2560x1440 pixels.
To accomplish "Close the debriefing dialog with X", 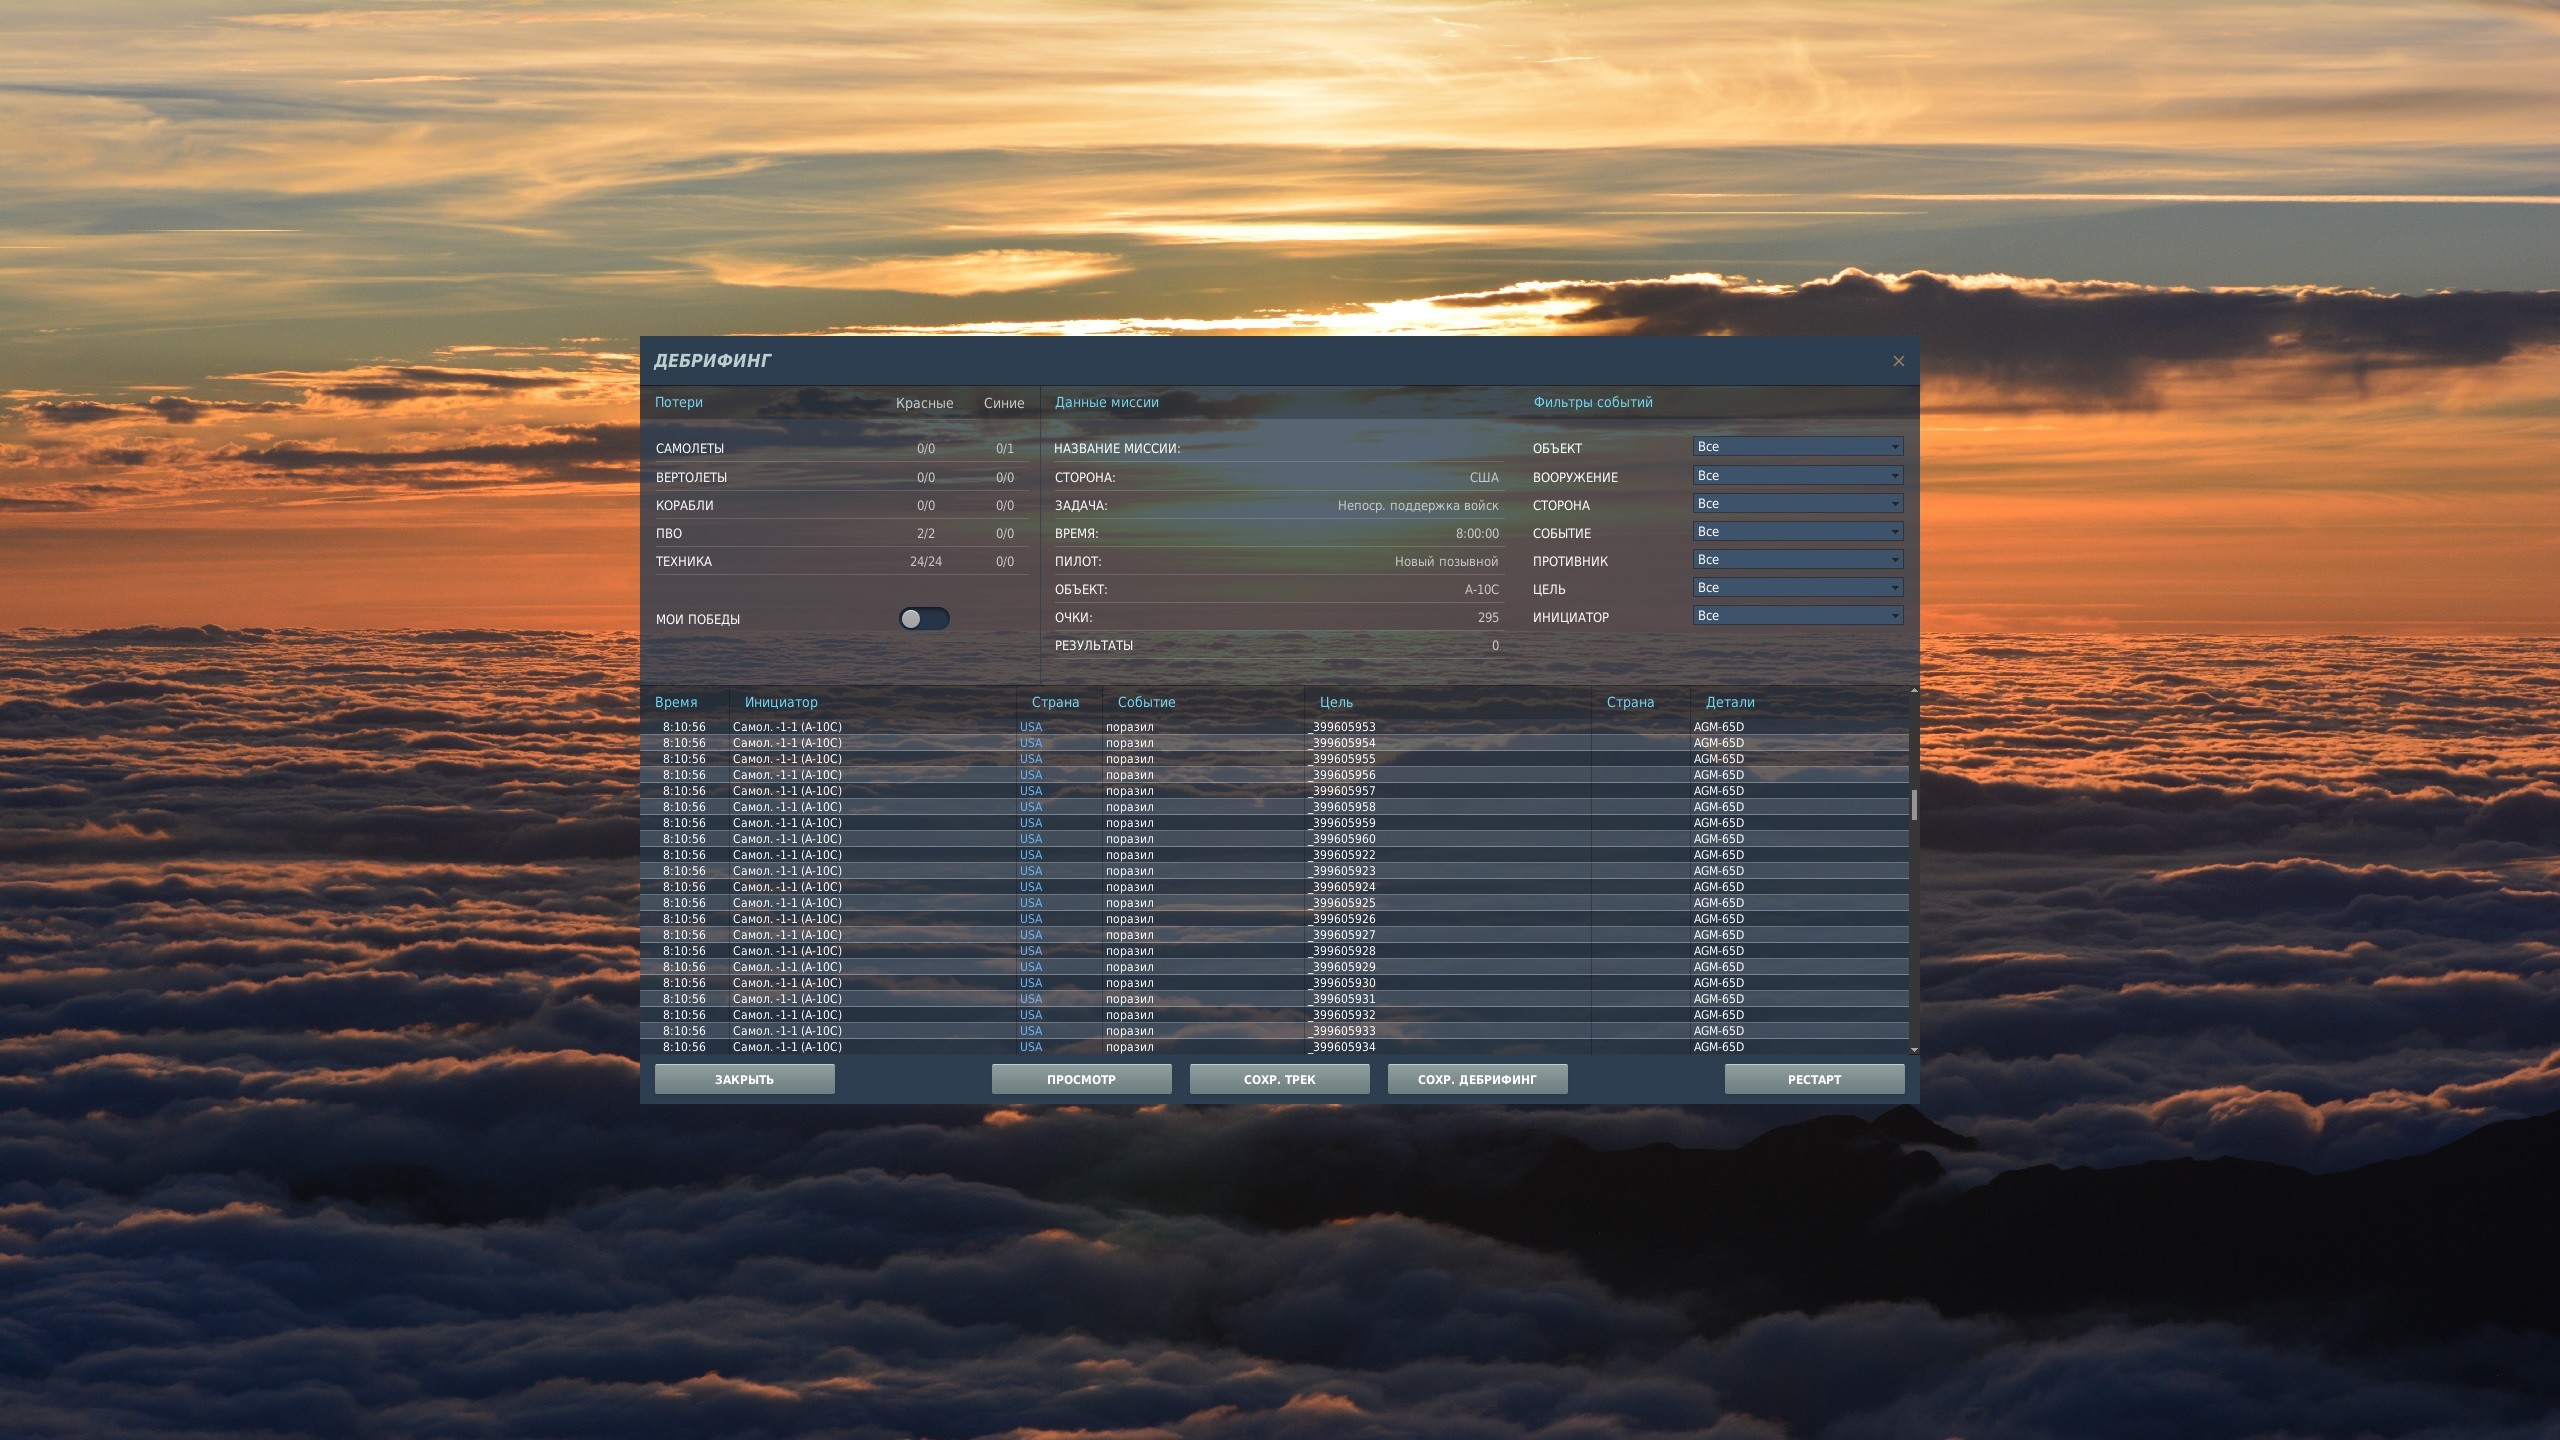I will click(x=1898, y=361).
